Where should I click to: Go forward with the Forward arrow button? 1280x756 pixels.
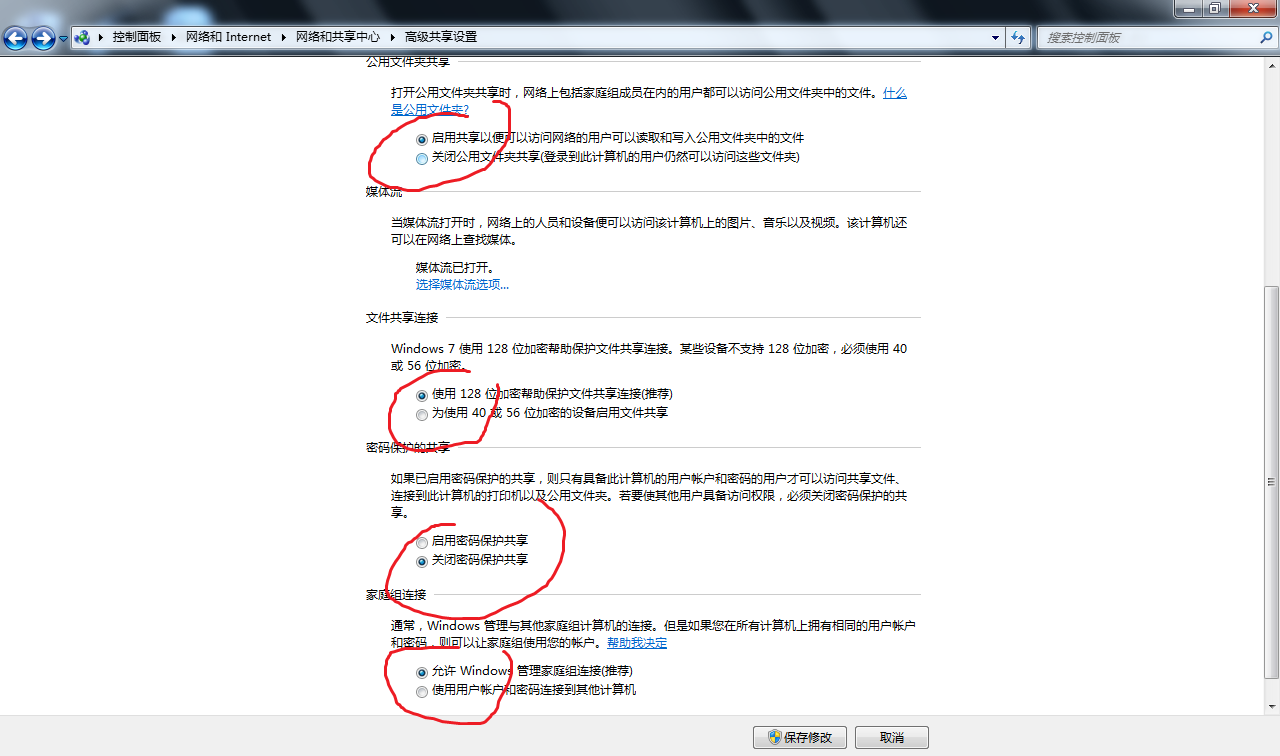coord(43,38)
